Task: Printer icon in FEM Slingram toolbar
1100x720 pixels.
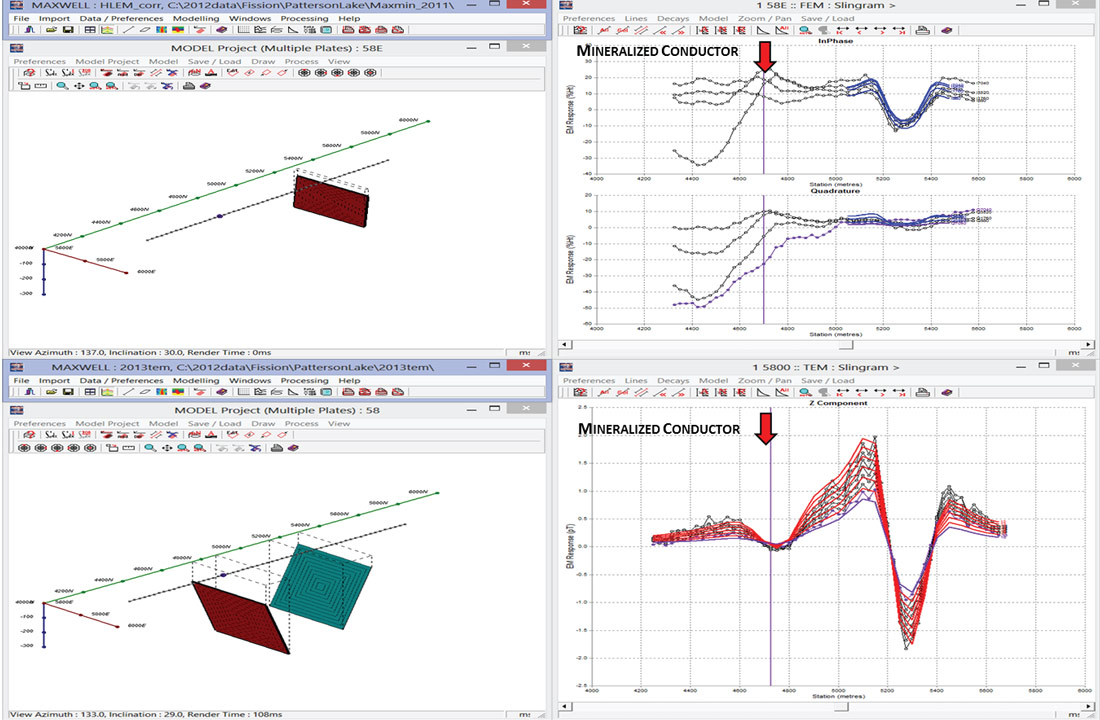Action: pyautogui.click(x=923, y=30)
